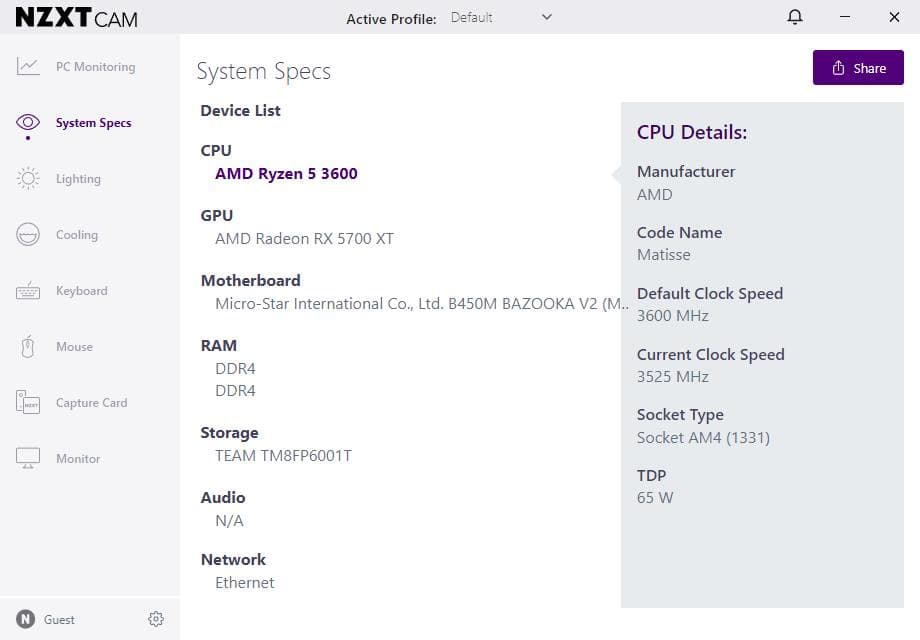Click the 65 W TDP value
920x640 pixels.
click(655, 498)
